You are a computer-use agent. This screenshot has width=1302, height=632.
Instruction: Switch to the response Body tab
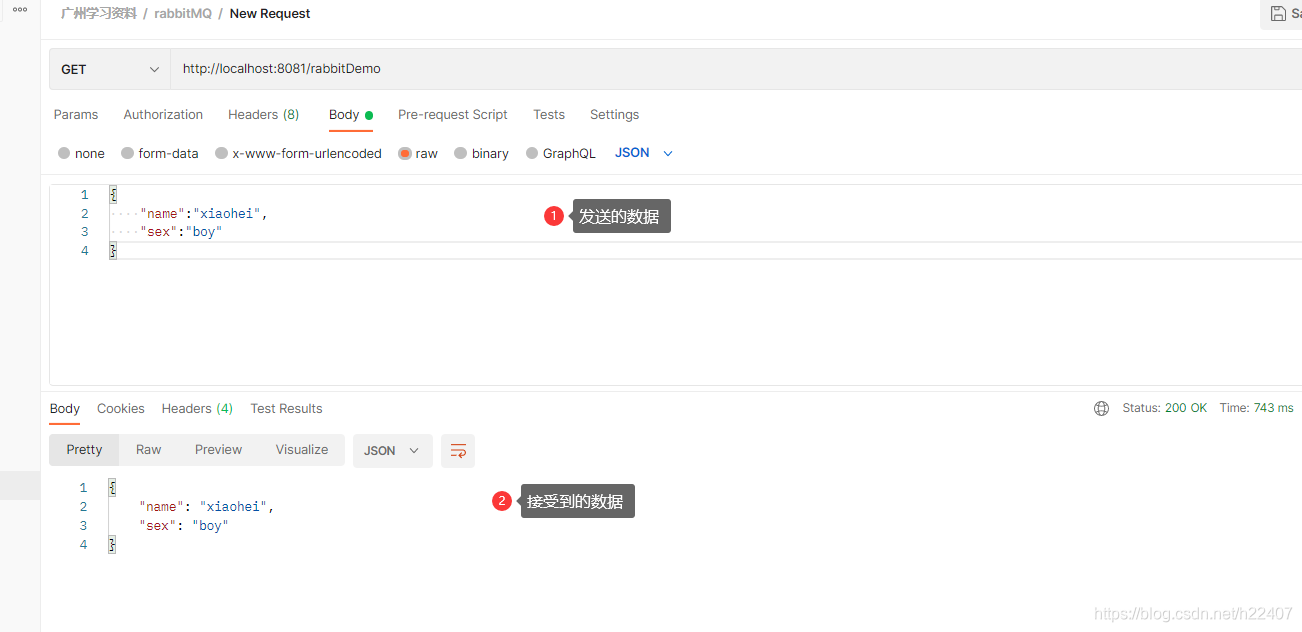click(64, 409)
